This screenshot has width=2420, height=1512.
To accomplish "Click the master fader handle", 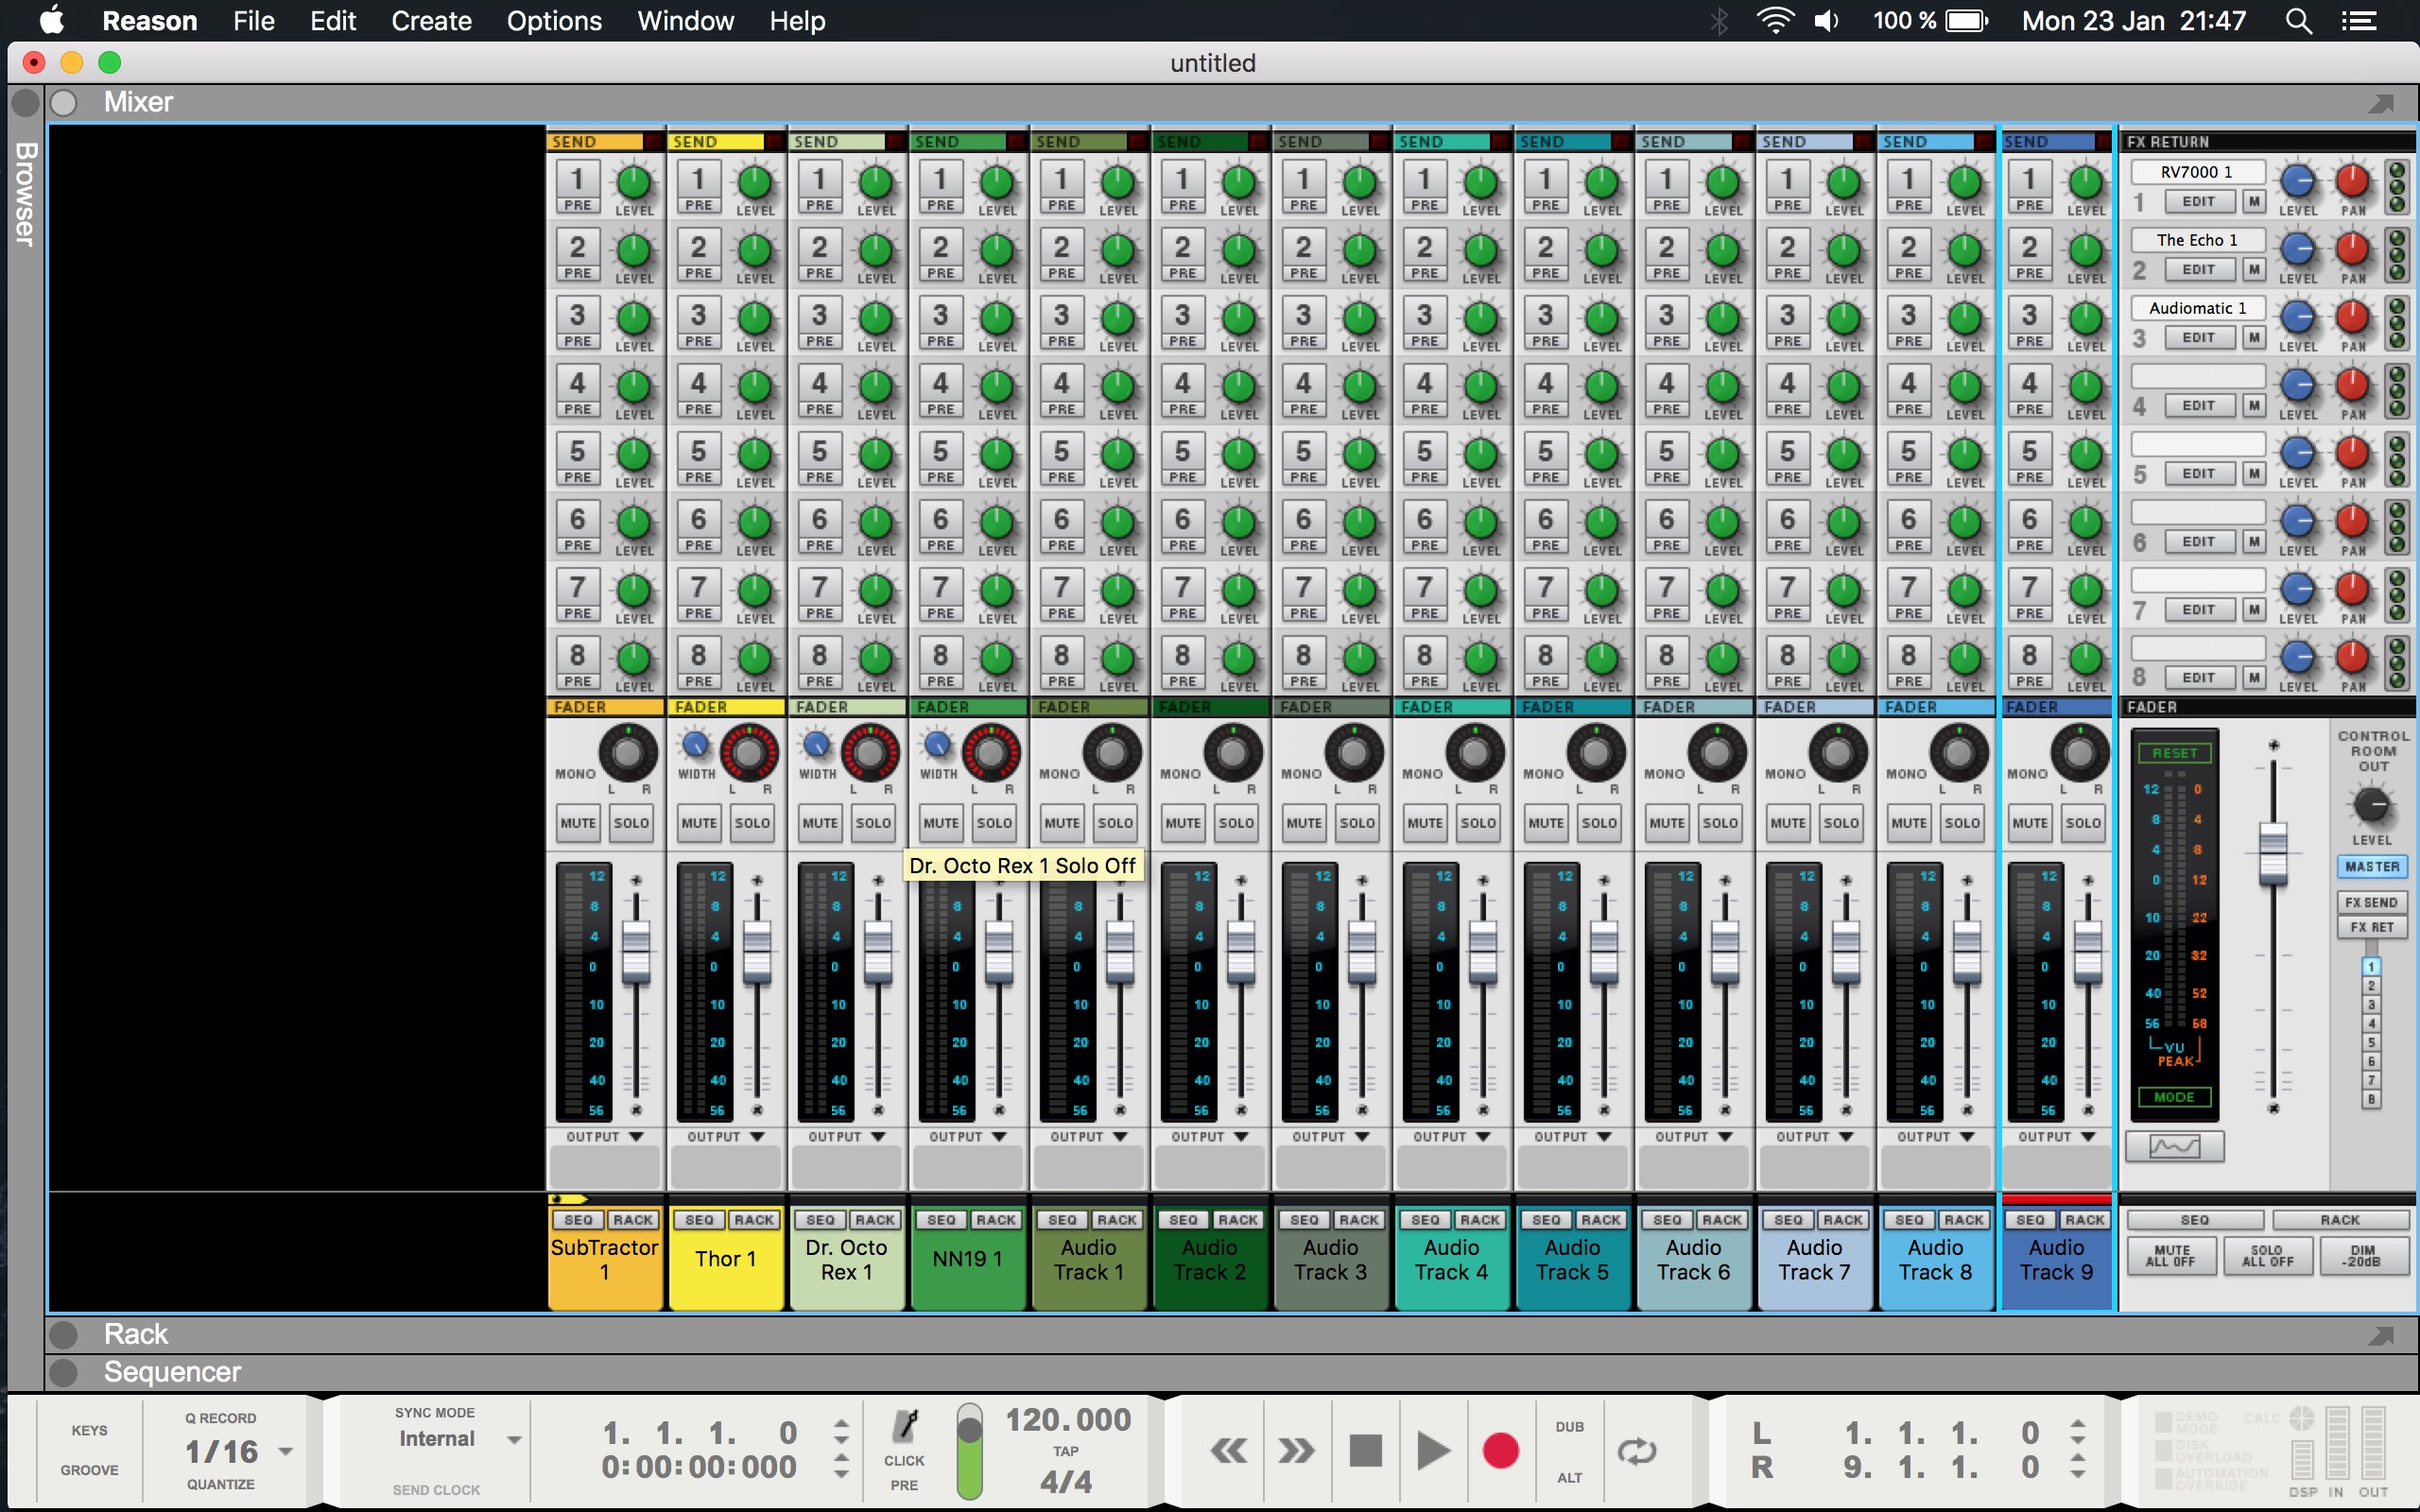I will point(2272,854).
